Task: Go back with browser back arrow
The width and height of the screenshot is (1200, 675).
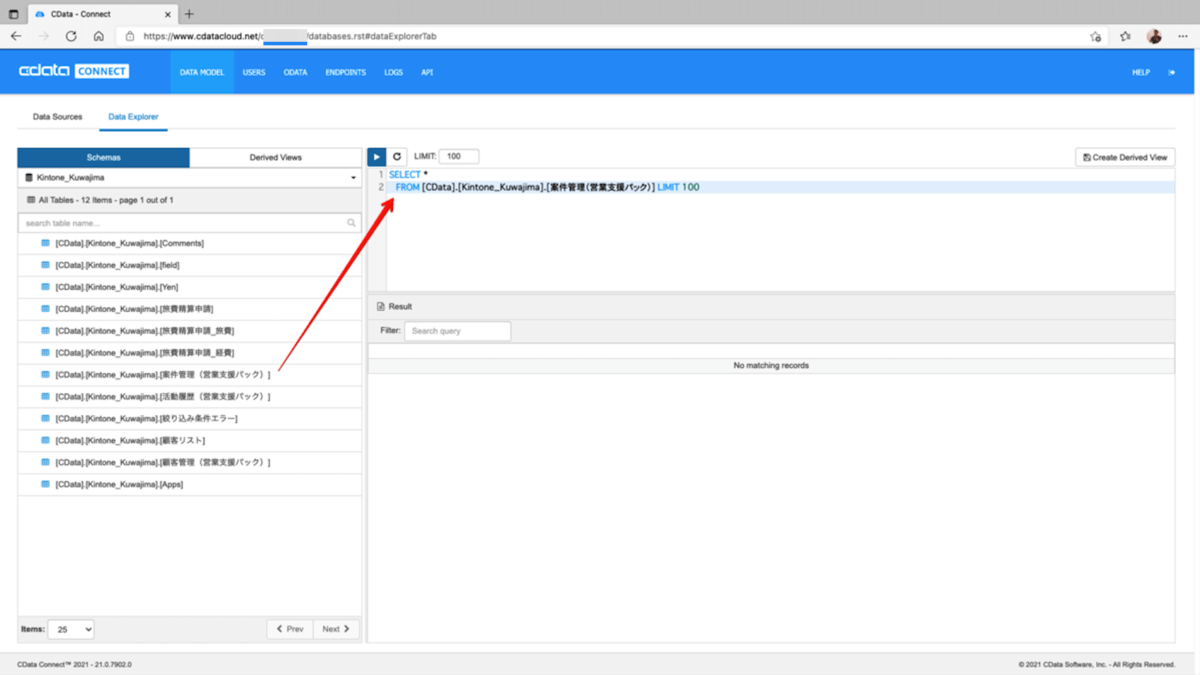Action: tap(16, 36)
